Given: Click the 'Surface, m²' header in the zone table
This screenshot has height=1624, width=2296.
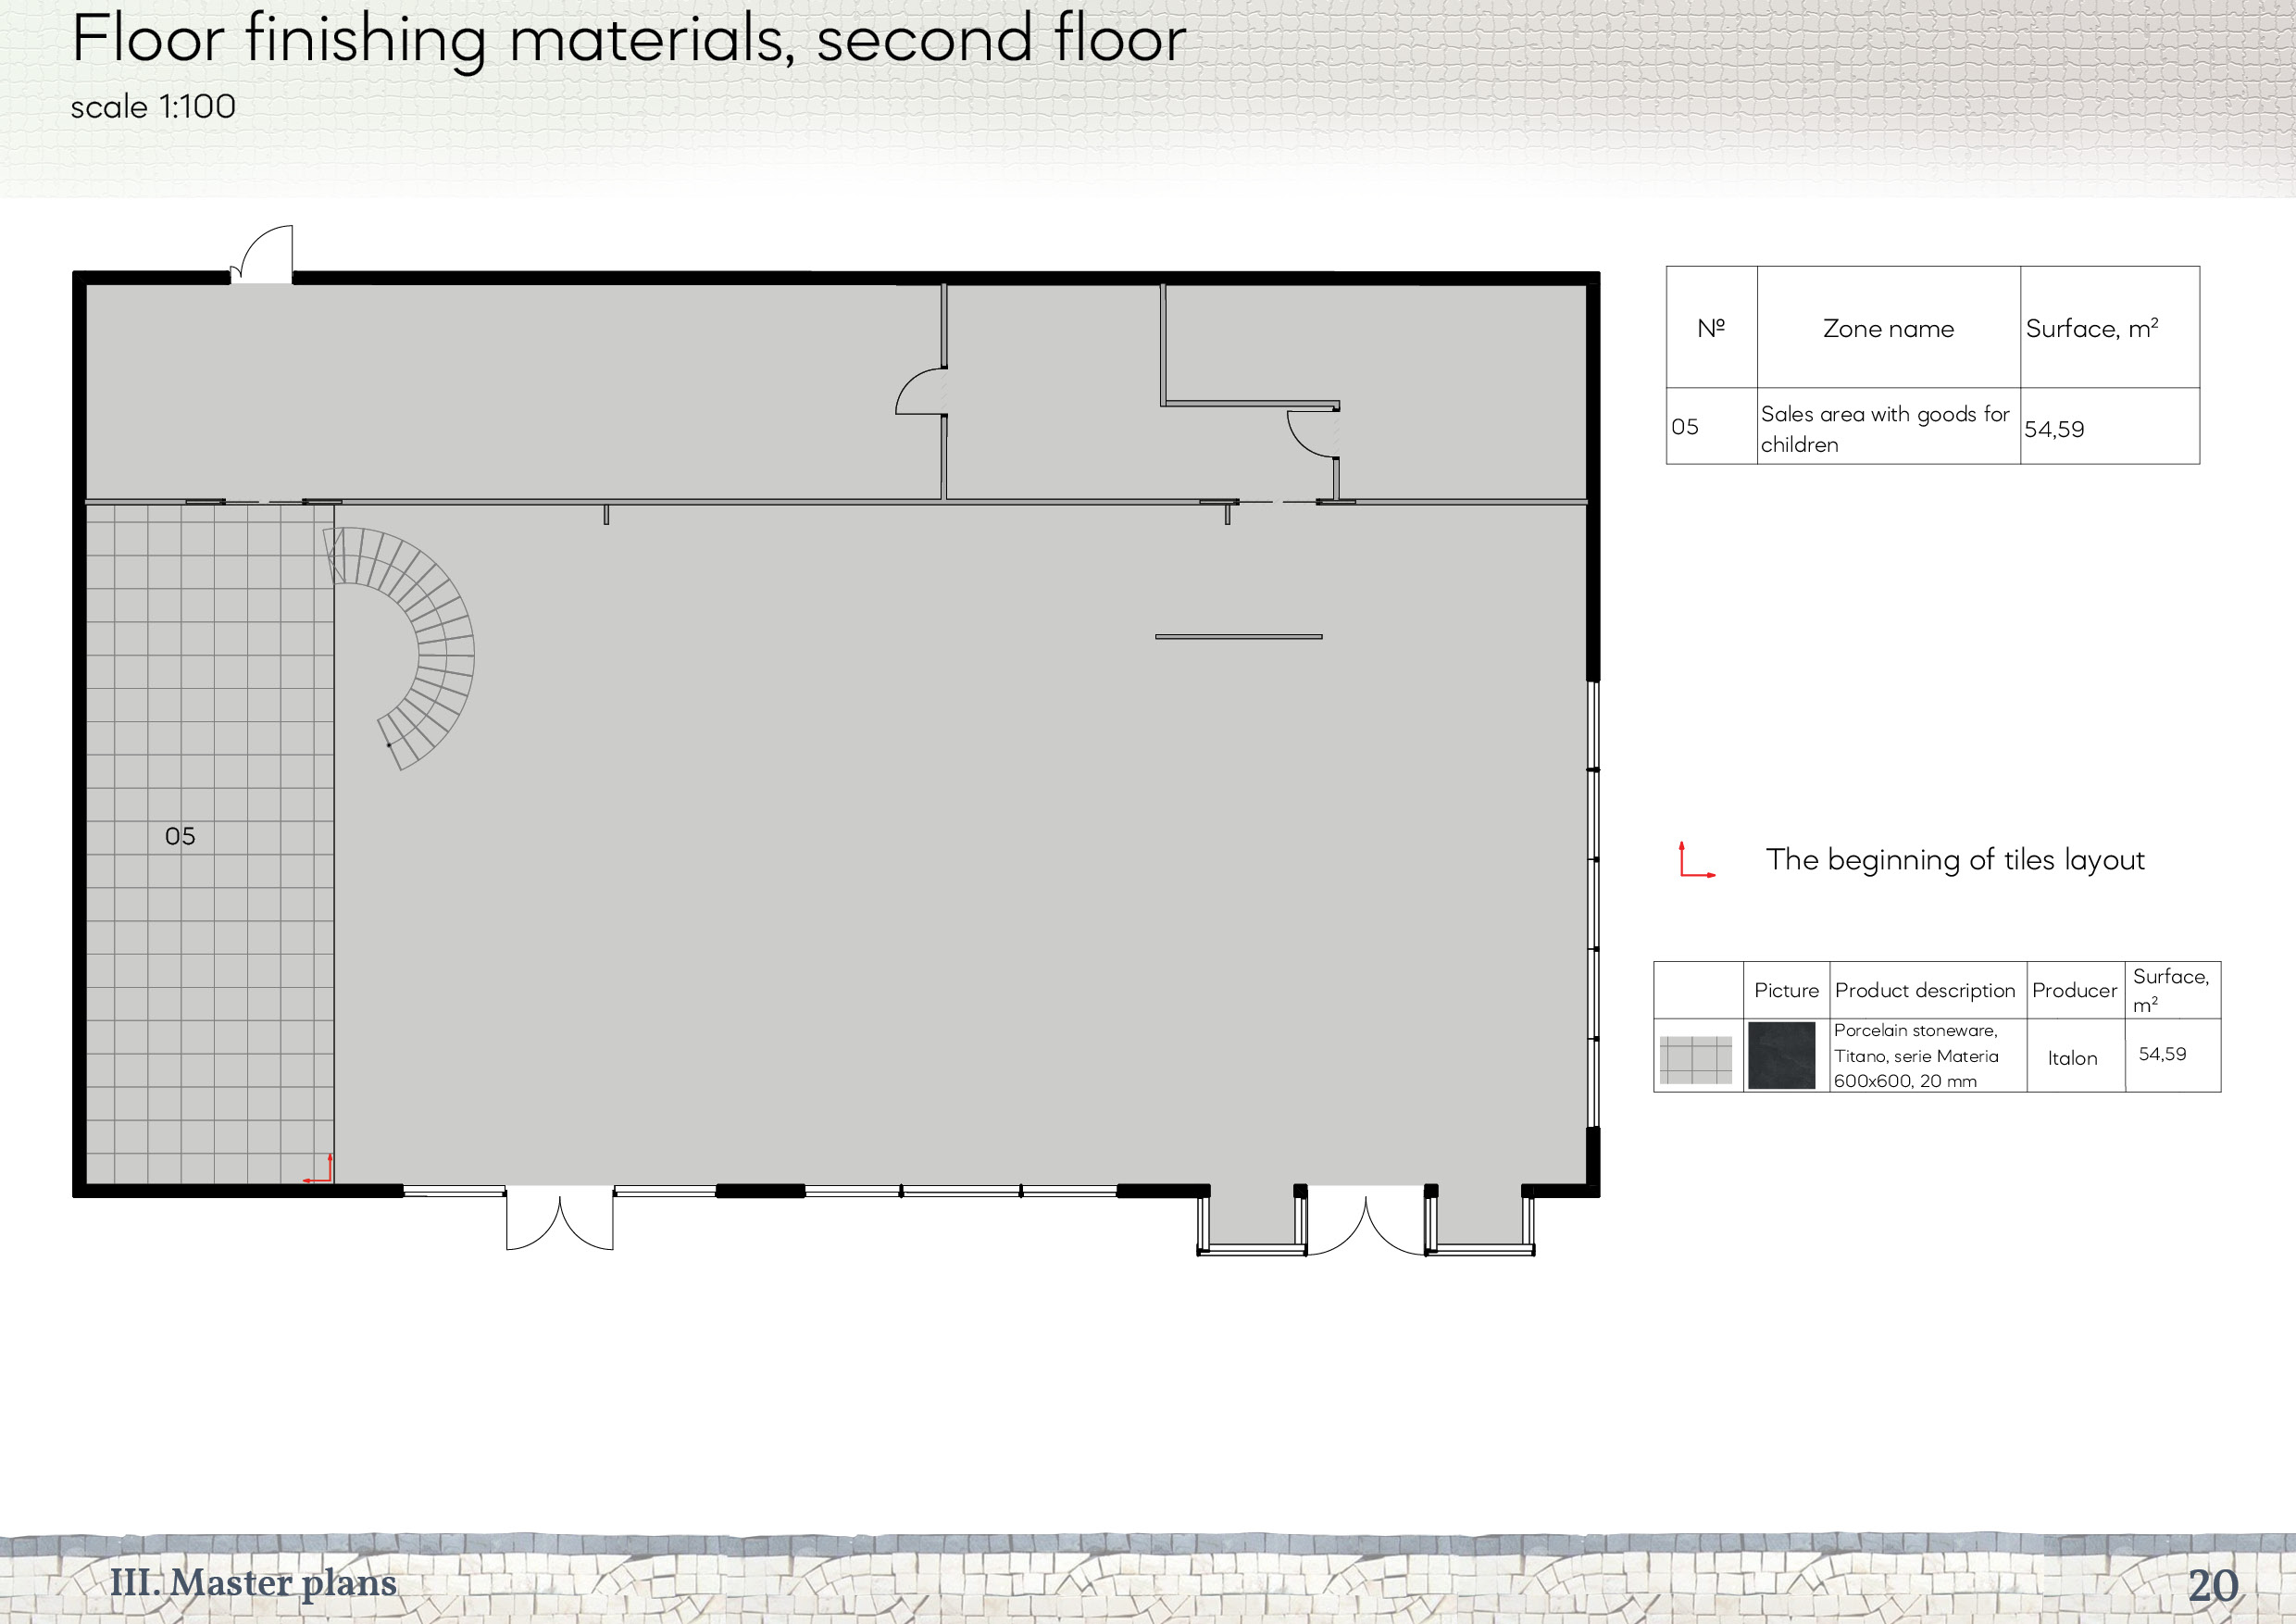Looking at the screenshot, I should coord(2092,328).
